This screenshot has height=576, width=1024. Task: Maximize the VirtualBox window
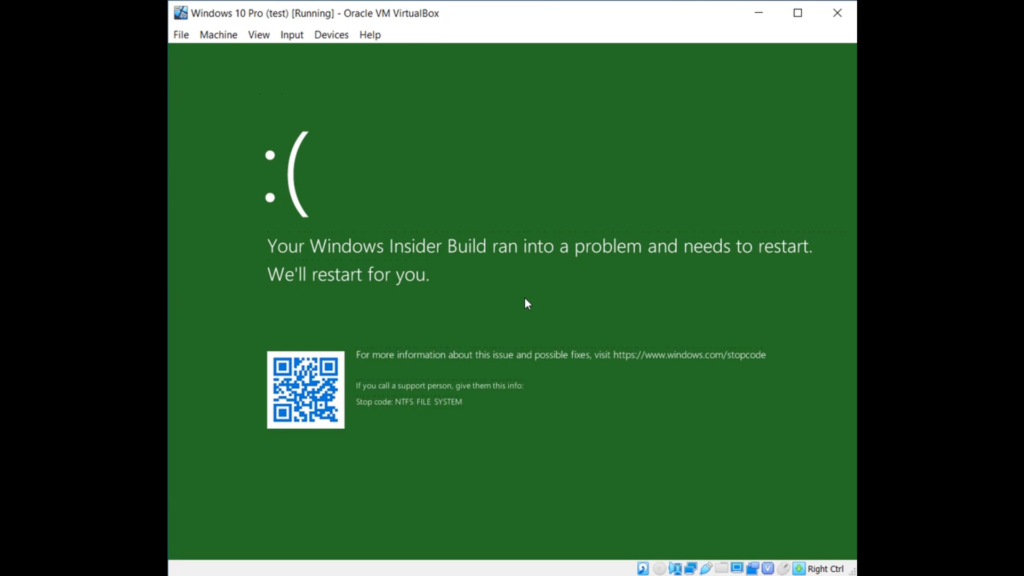pos(797,12)
